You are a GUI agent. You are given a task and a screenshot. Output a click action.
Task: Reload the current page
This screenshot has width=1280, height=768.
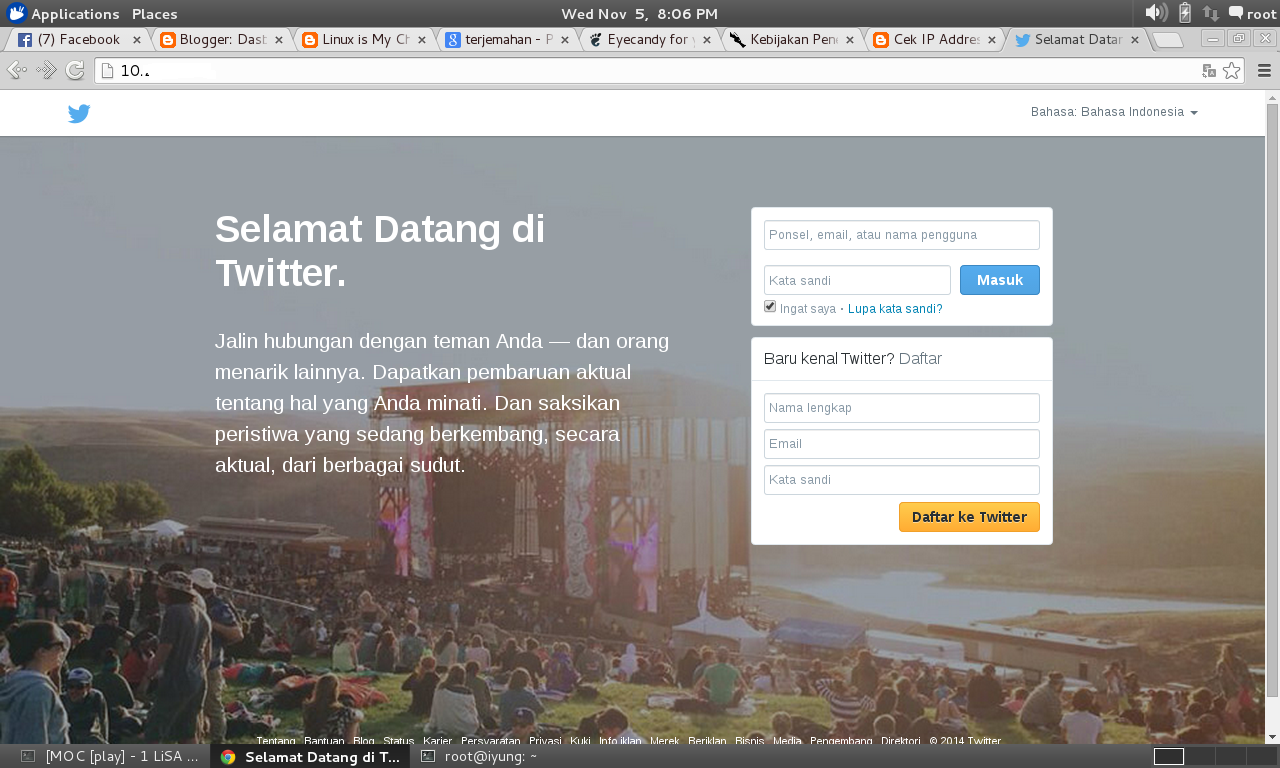click(x=73, y=70)
